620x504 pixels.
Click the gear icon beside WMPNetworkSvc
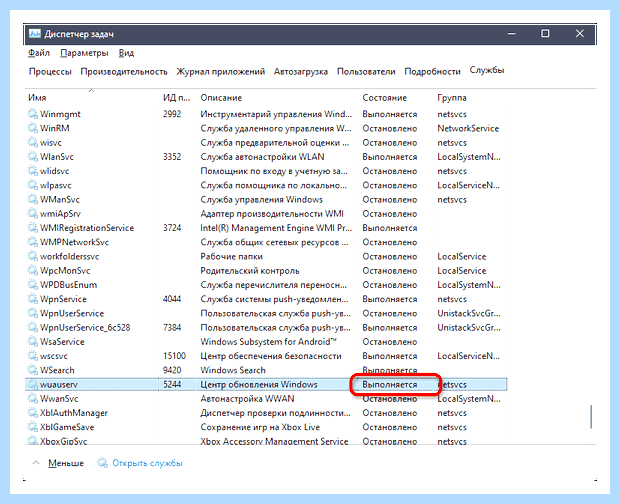(32, 242)
